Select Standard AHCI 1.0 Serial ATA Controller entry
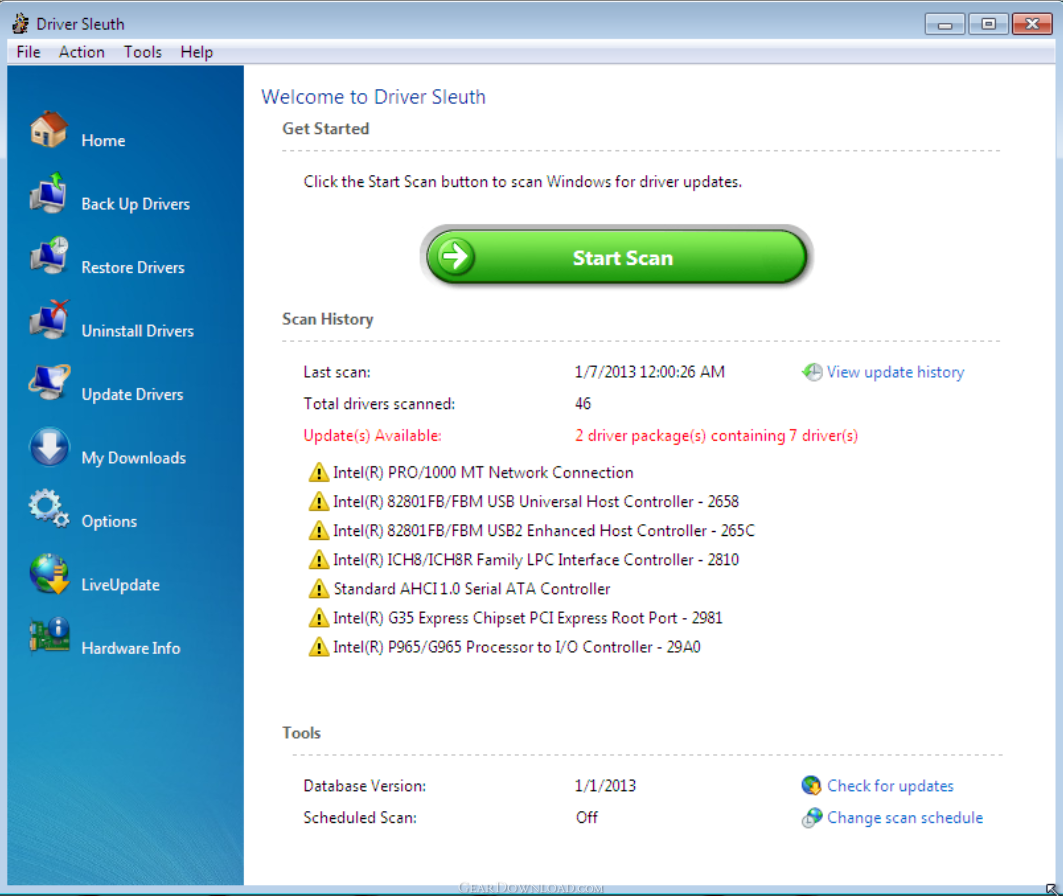Viewport: 1063px width, 896px height. (472, 589)
